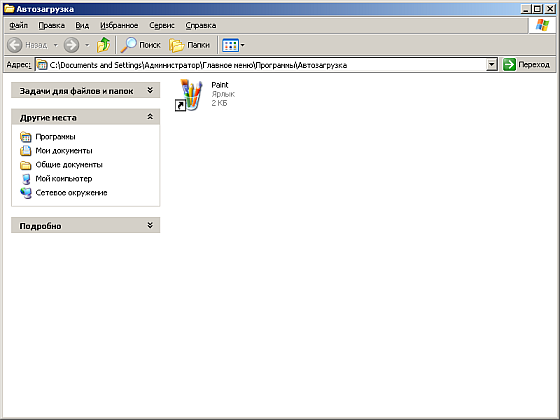The image size is (560, 420).
Task: Open the Справка menu
Action: (201, 25)
